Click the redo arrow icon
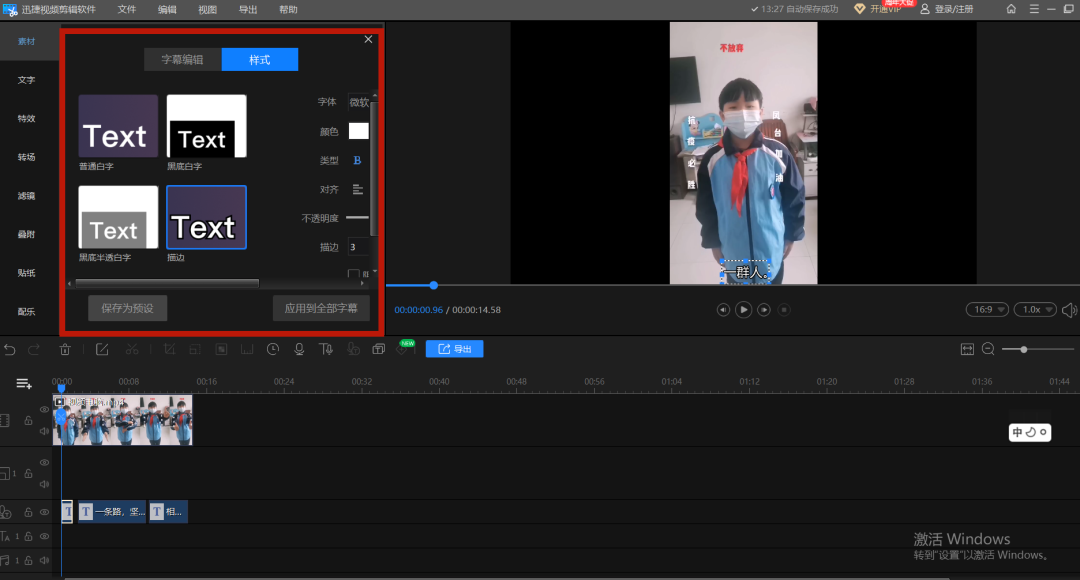The image size is (1080, 580). pos(34,349)
